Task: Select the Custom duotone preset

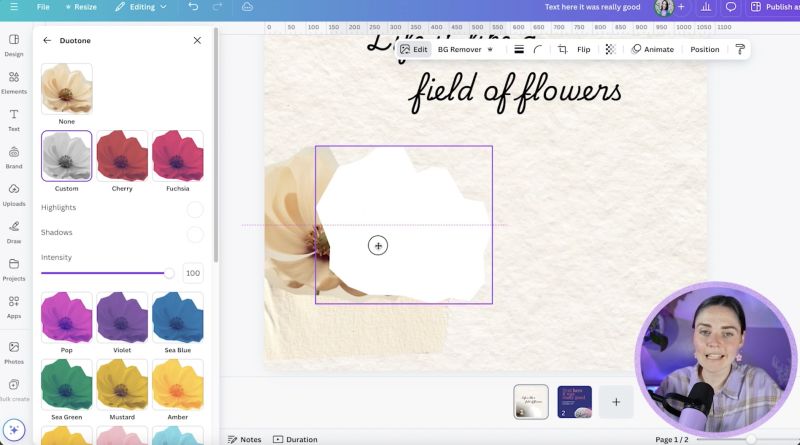Action: click(67, 156)
